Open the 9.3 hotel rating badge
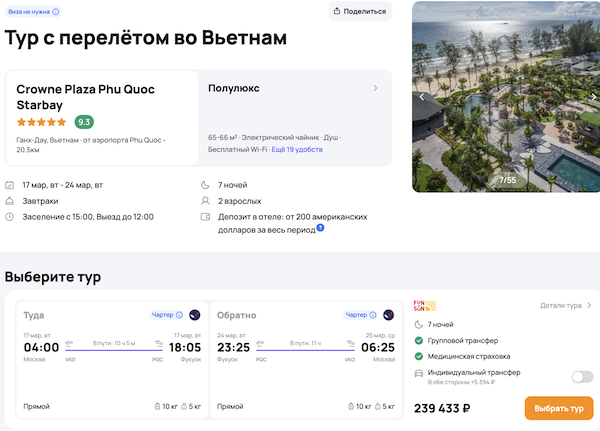The image size is (600, 431). (84, 122)
